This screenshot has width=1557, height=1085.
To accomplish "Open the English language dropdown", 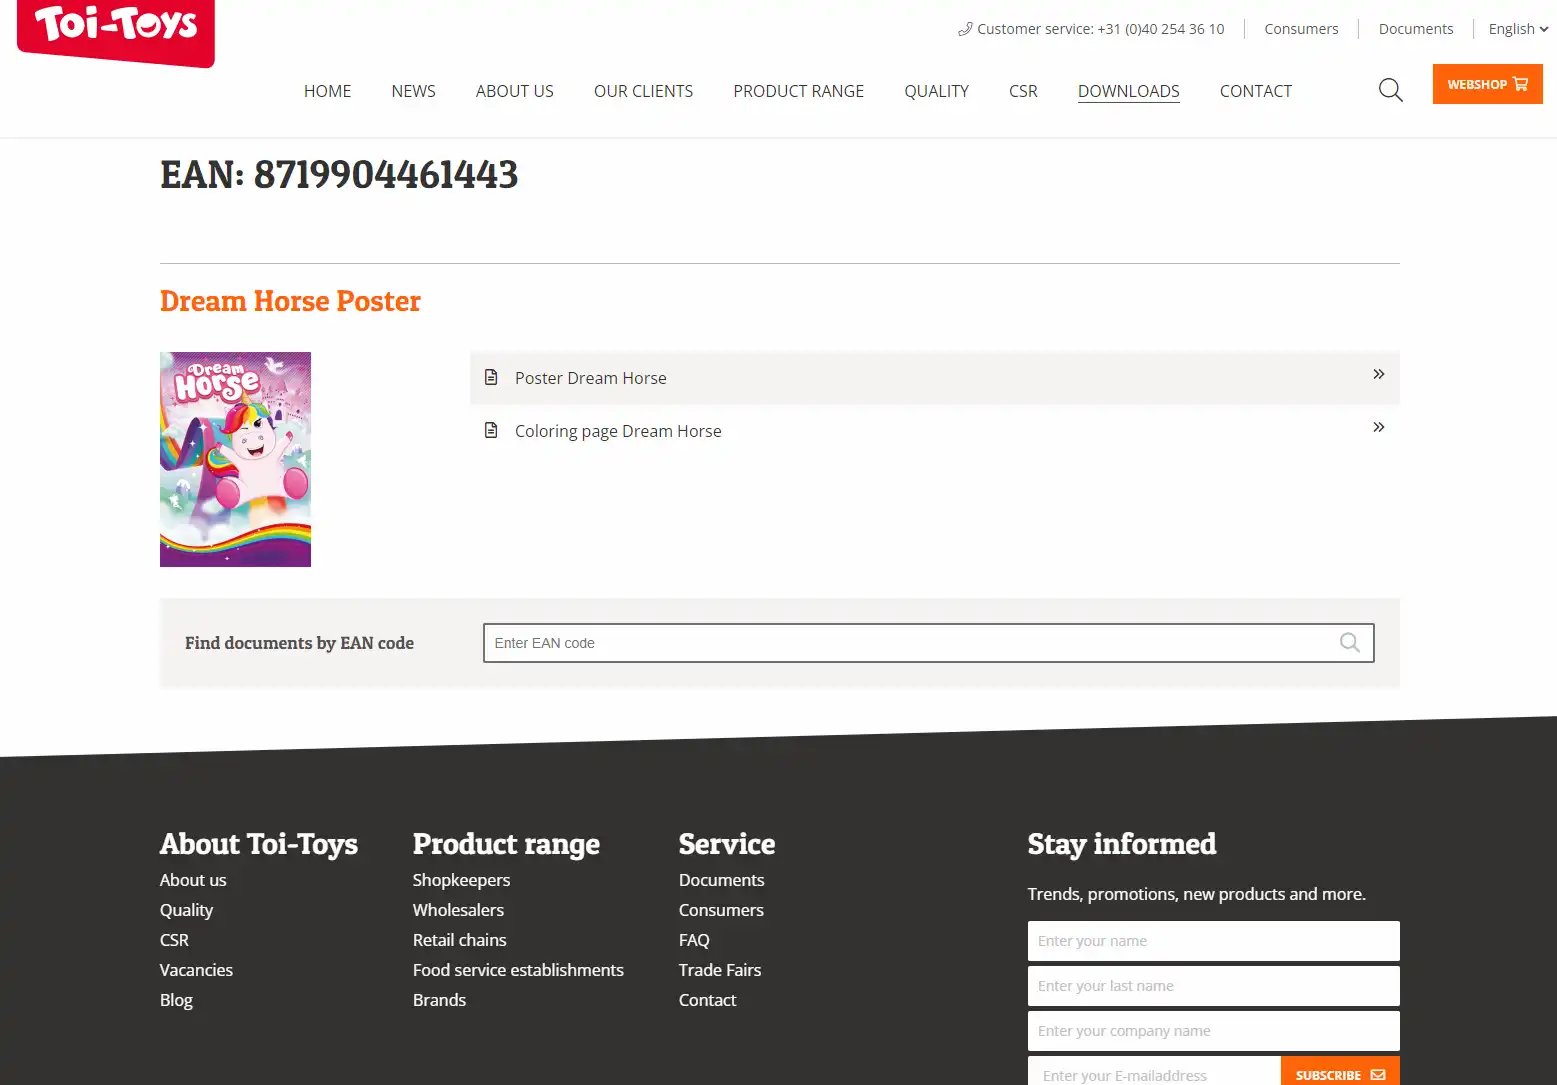I will [x=1518, y=29].
